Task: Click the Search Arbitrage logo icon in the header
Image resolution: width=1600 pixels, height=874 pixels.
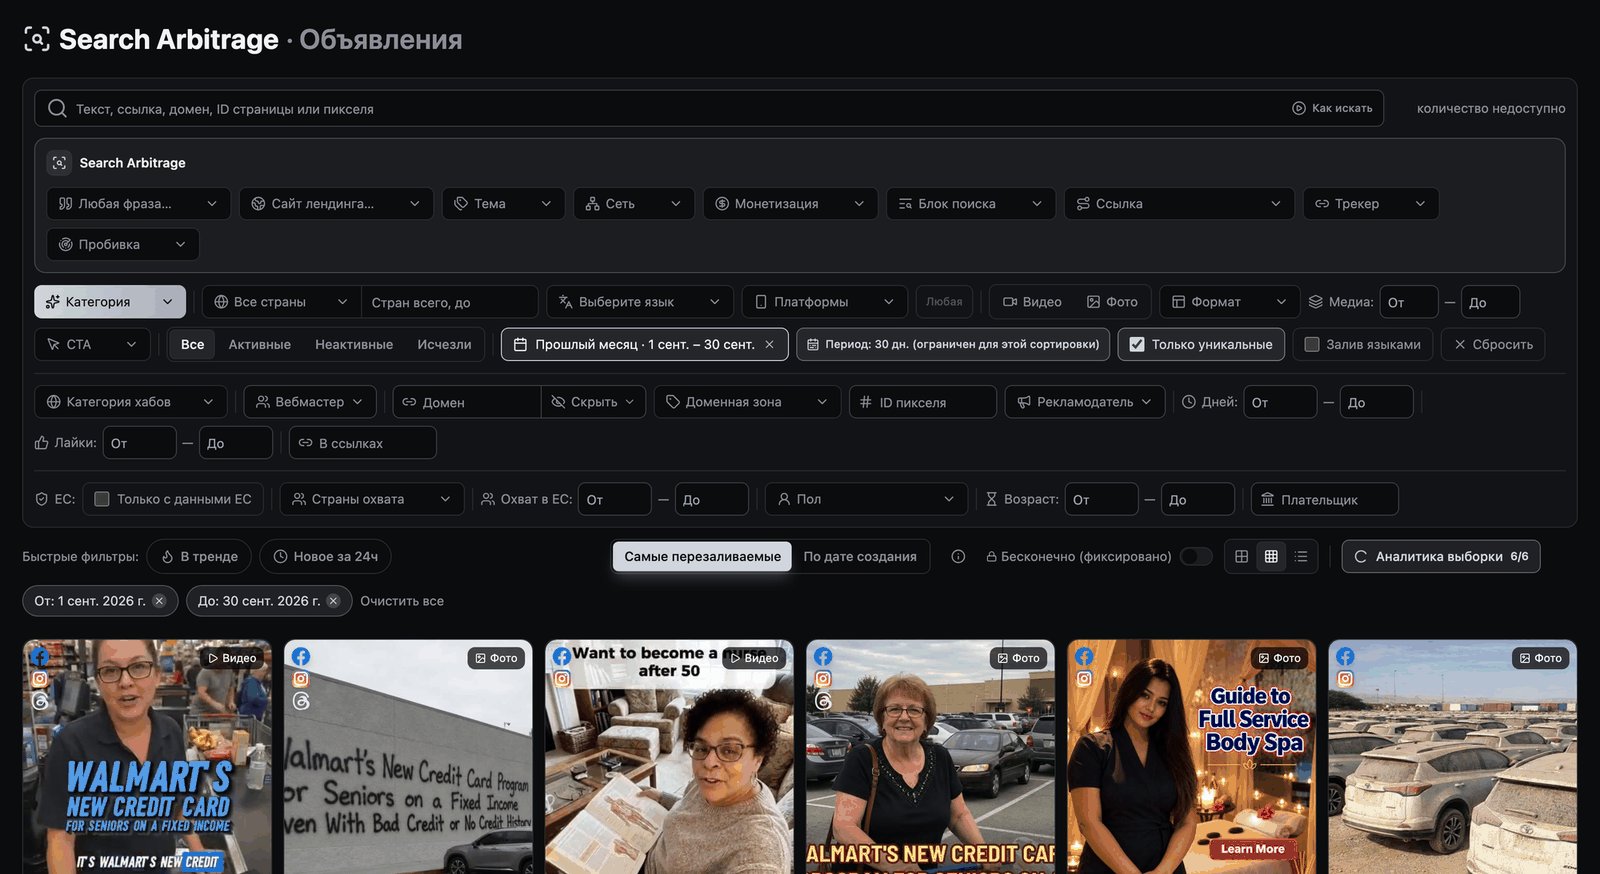Action: 37,40
